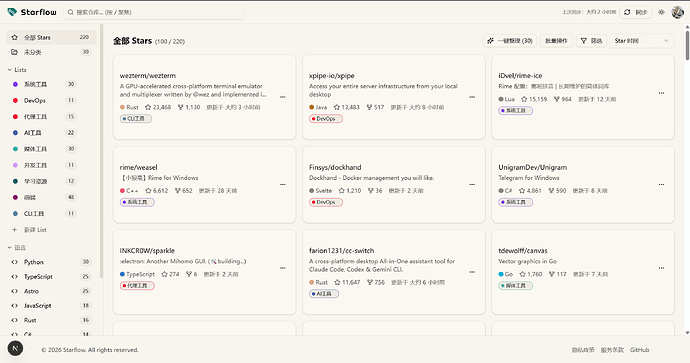This screenshot has height=363, width=690.
Task: Click the code icon next to Python
Action: (15, 262)
